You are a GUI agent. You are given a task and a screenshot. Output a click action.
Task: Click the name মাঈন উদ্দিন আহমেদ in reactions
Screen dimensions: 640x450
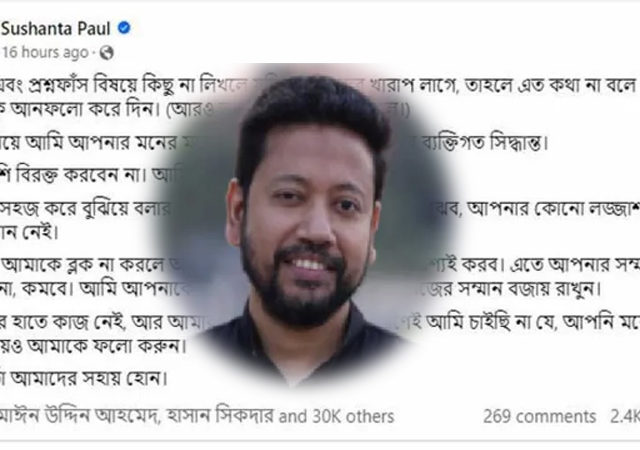point(80,416)
